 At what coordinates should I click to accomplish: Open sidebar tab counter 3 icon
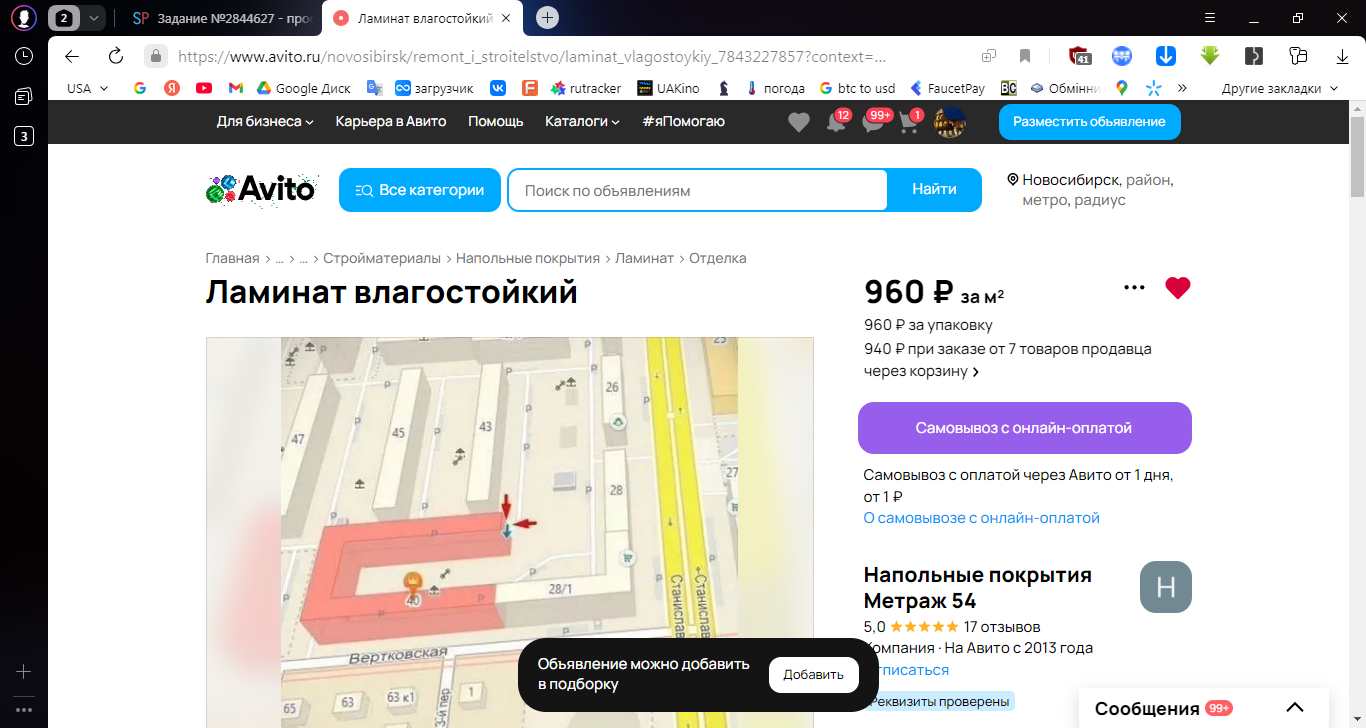(24, 136)
